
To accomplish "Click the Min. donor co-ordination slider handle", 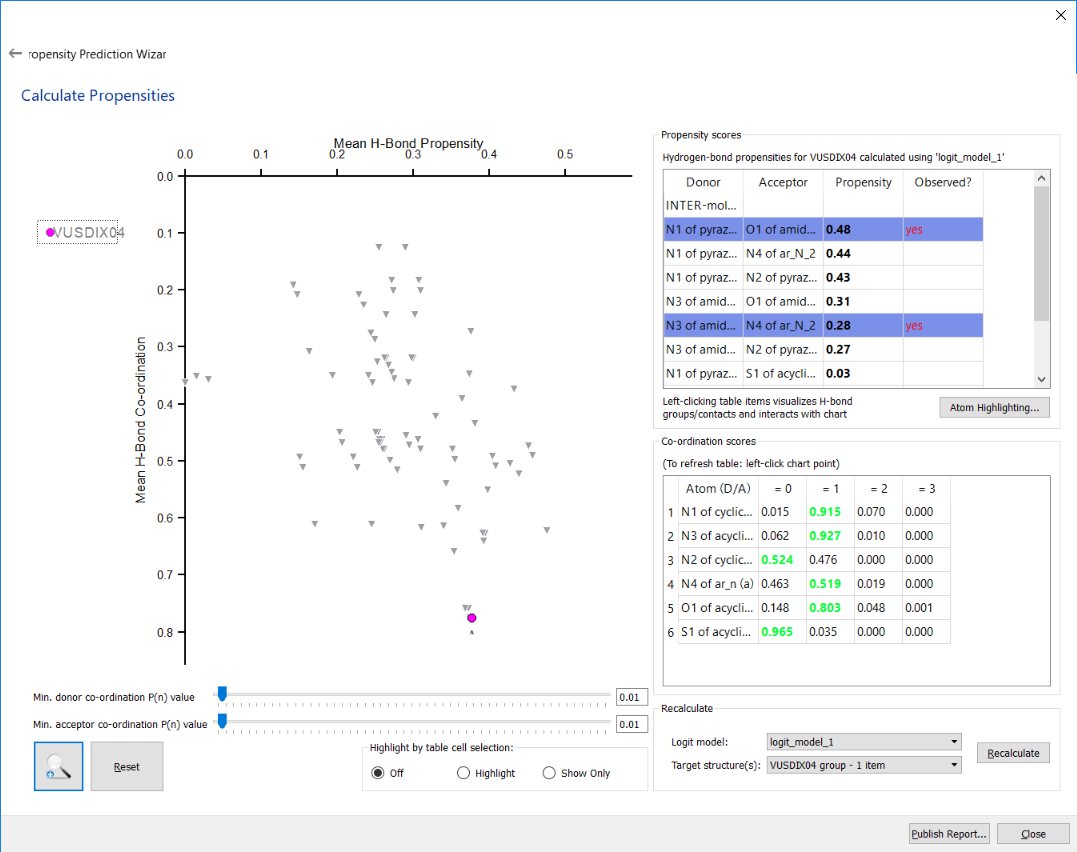I will (x=222, y=694).
